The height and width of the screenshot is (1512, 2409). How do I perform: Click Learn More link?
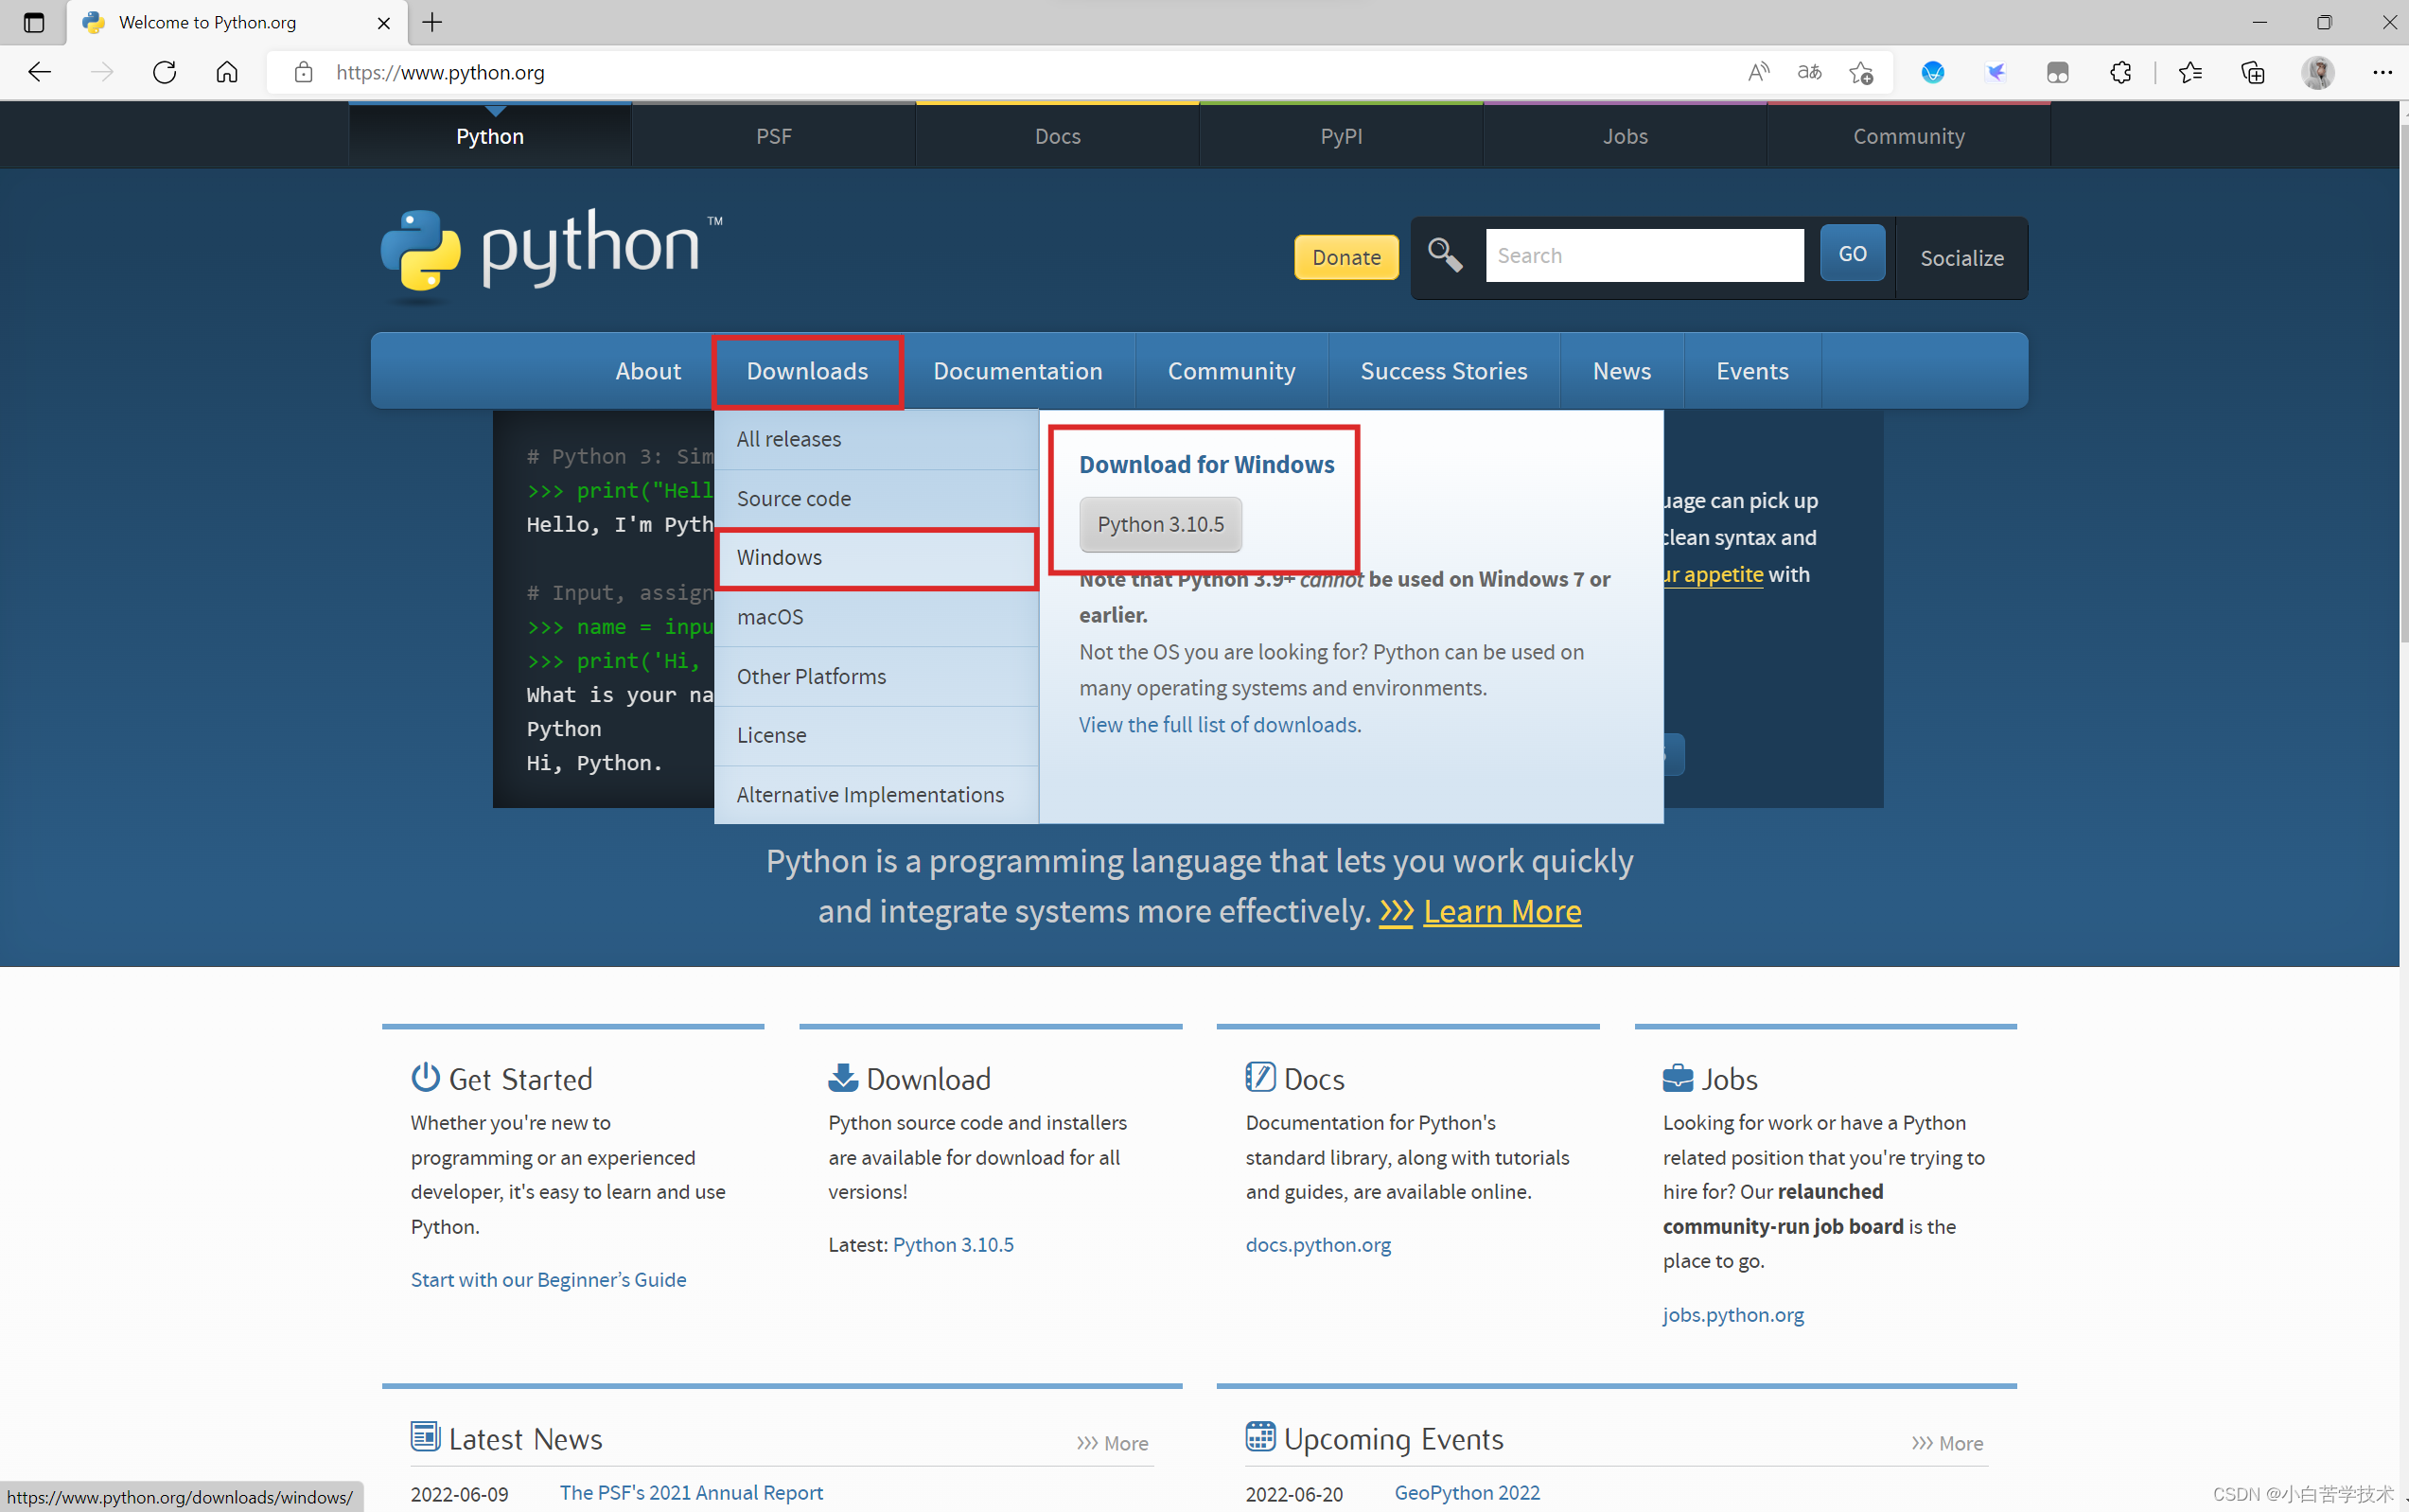[x=1502, y=909]
